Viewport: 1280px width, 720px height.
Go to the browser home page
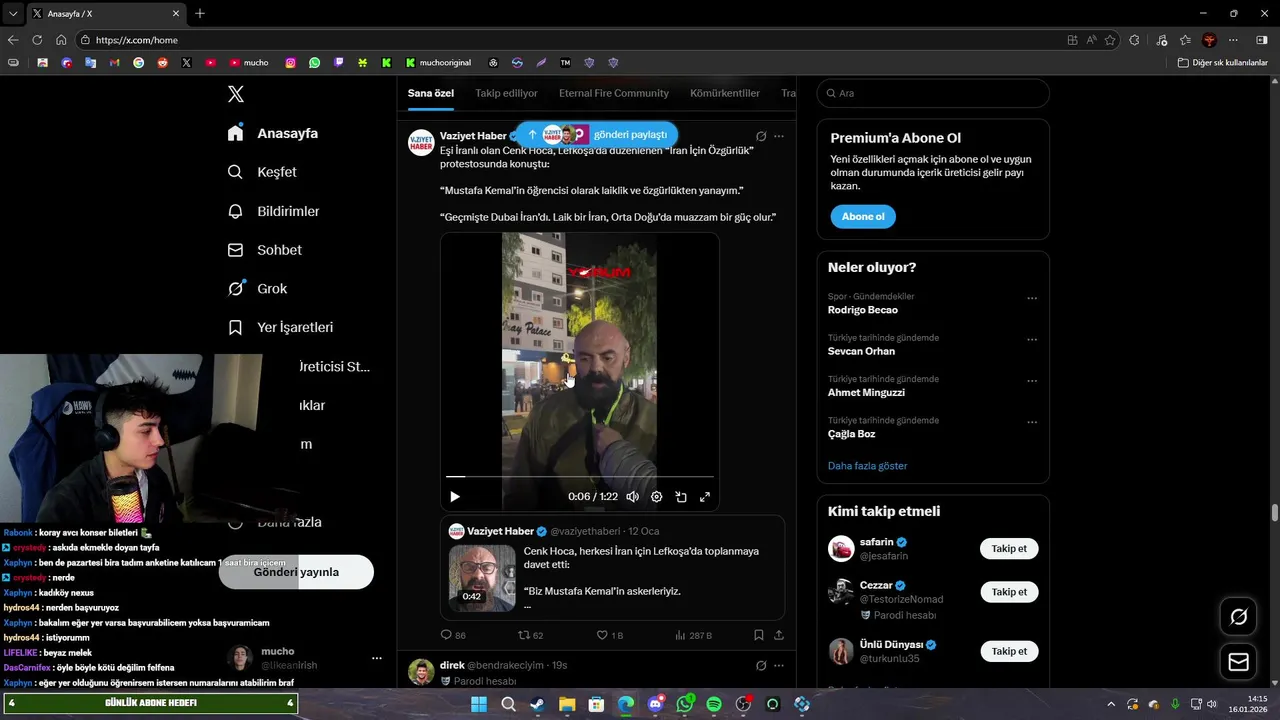(61, 40)
